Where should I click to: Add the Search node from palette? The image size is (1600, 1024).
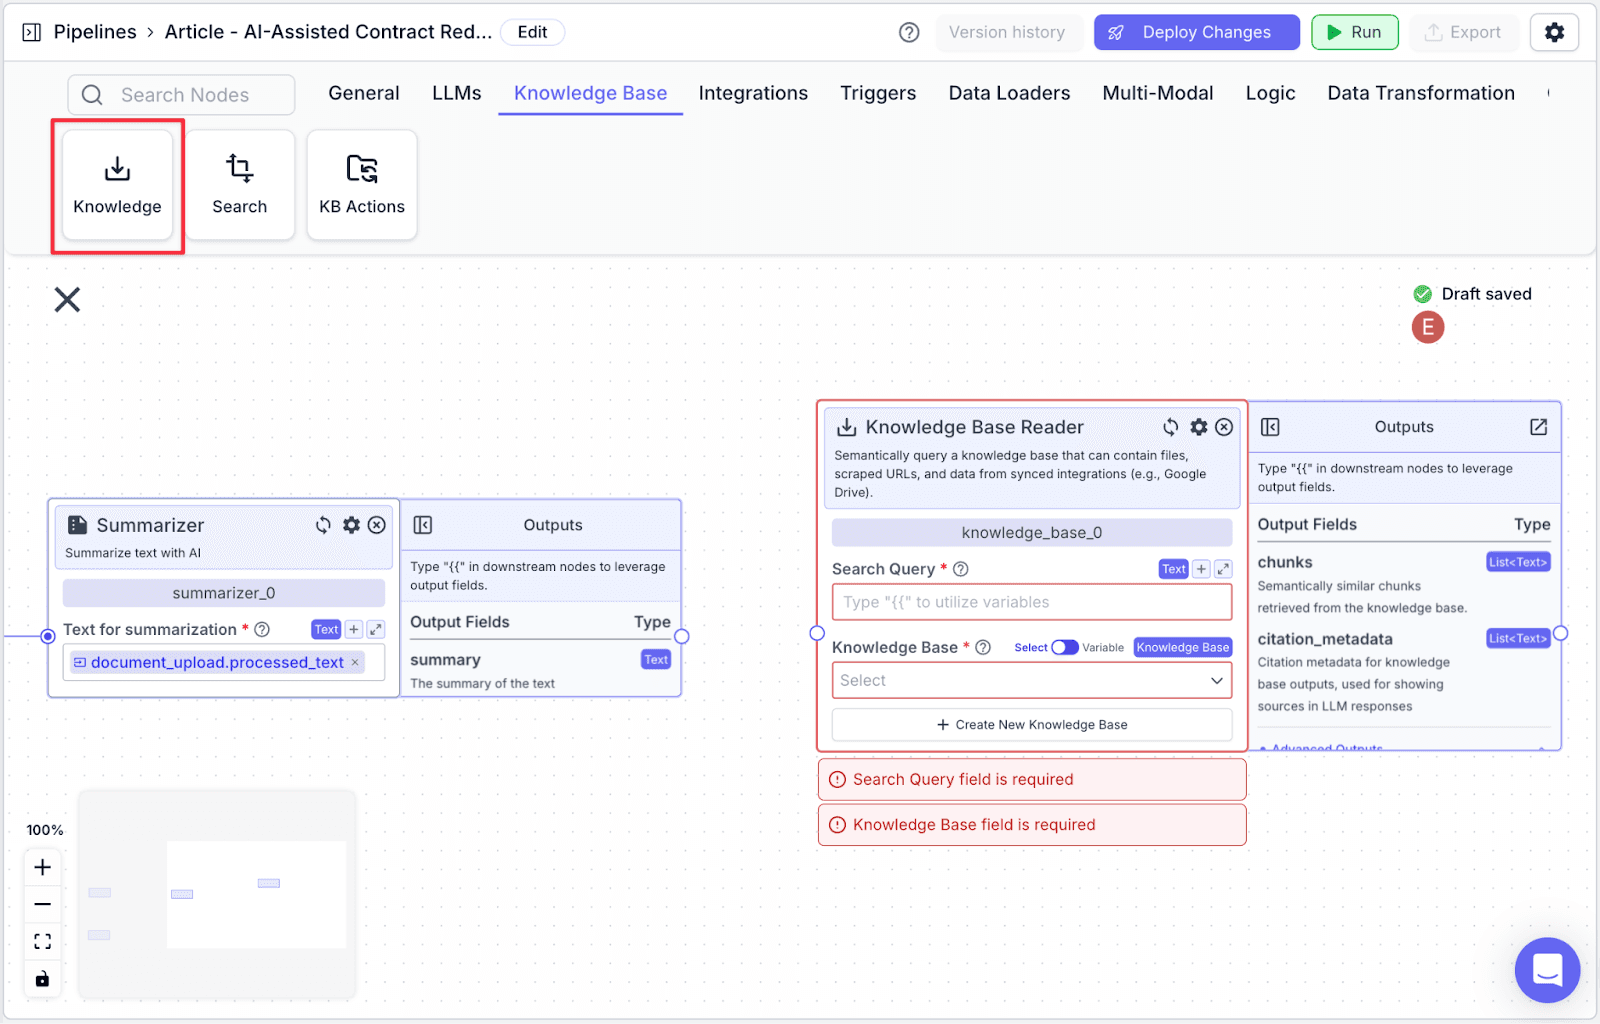(239, 186)
